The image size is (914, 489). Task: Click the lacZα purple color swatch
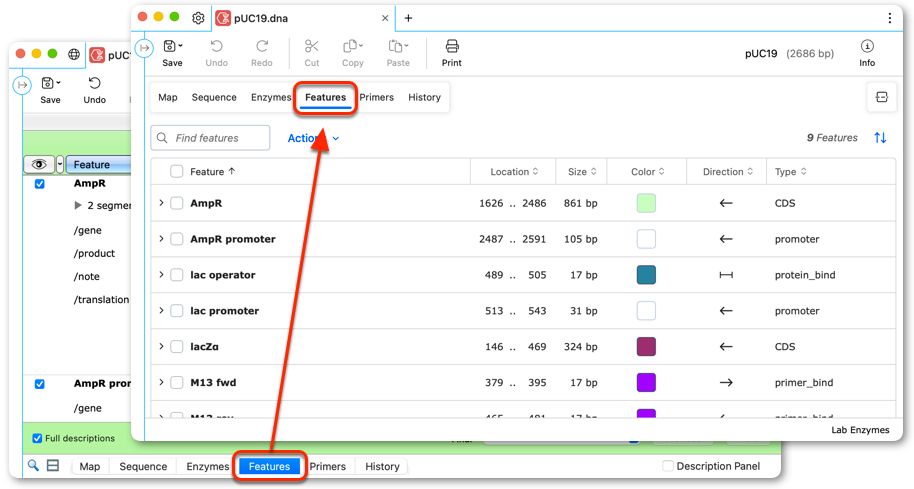pos(646,347)
